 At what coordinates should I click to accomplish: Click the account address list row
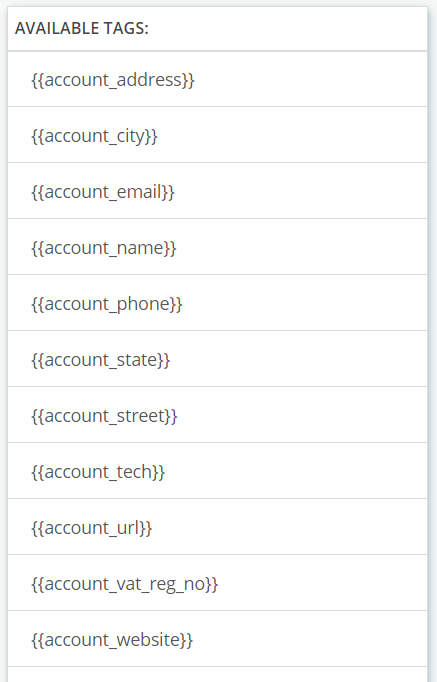click(x=217, y=80)
